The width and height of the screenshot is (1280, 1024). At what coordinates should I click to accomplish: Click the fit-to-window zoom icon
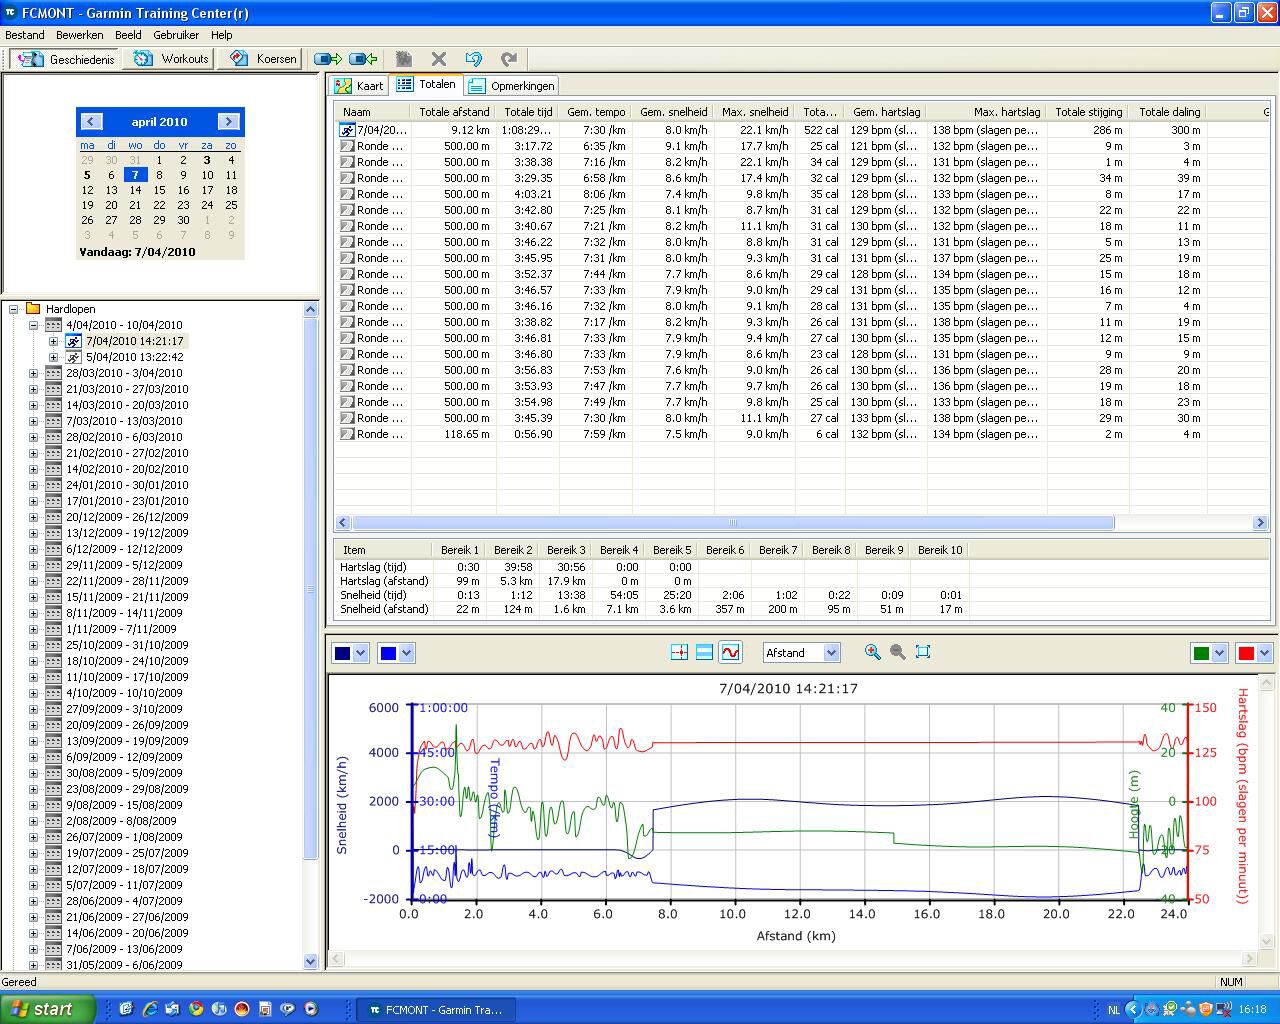(x=923, y=652)
